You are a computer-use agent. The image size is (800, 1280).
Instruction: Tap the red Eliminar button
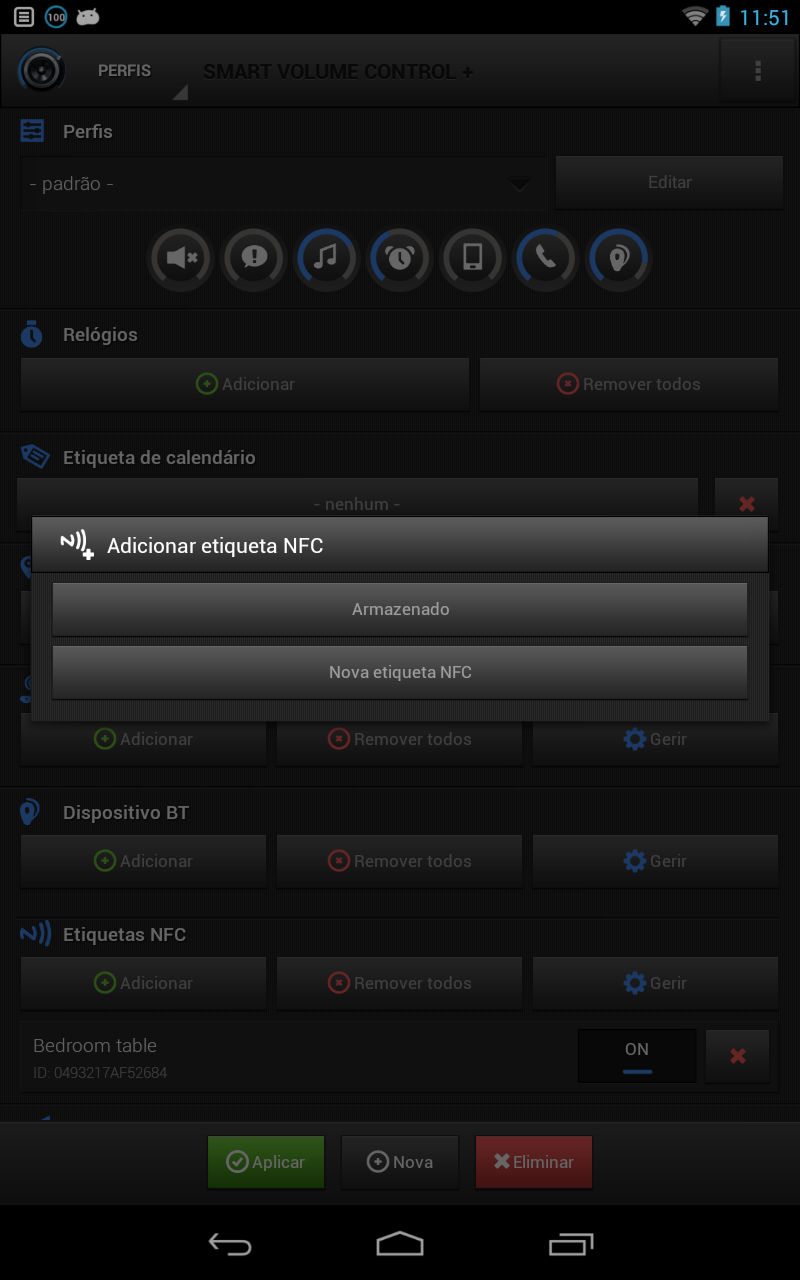click(x=533, y=1162)
